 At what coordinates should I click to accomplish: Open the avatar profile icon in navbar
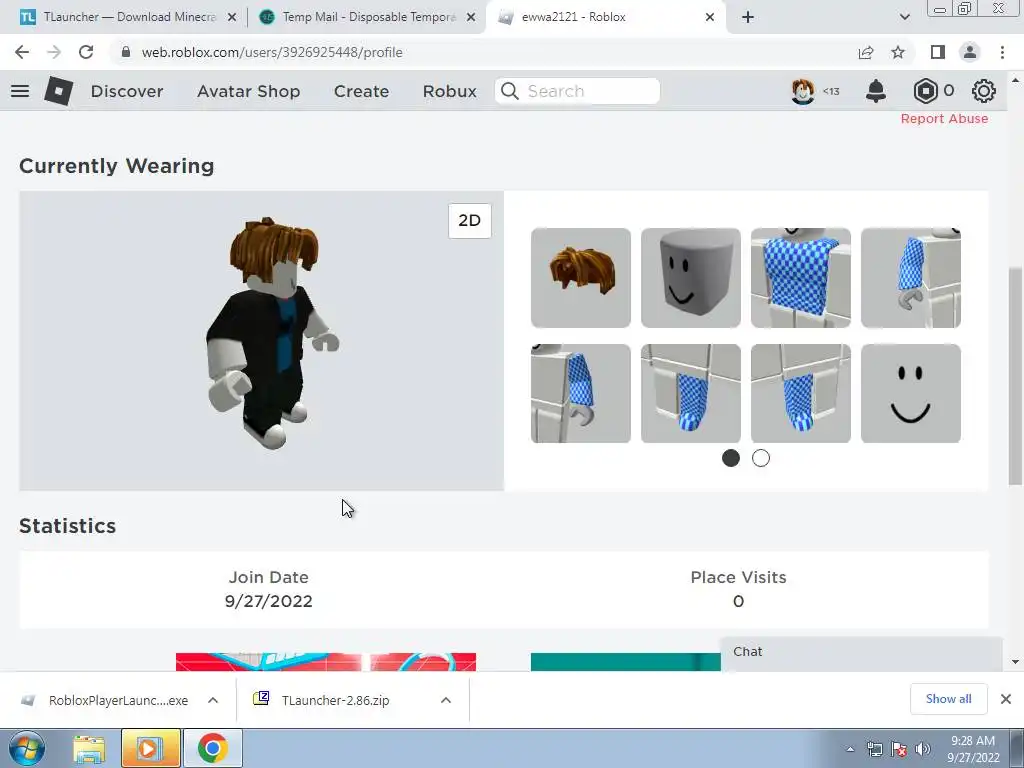[x=803, y=91]
